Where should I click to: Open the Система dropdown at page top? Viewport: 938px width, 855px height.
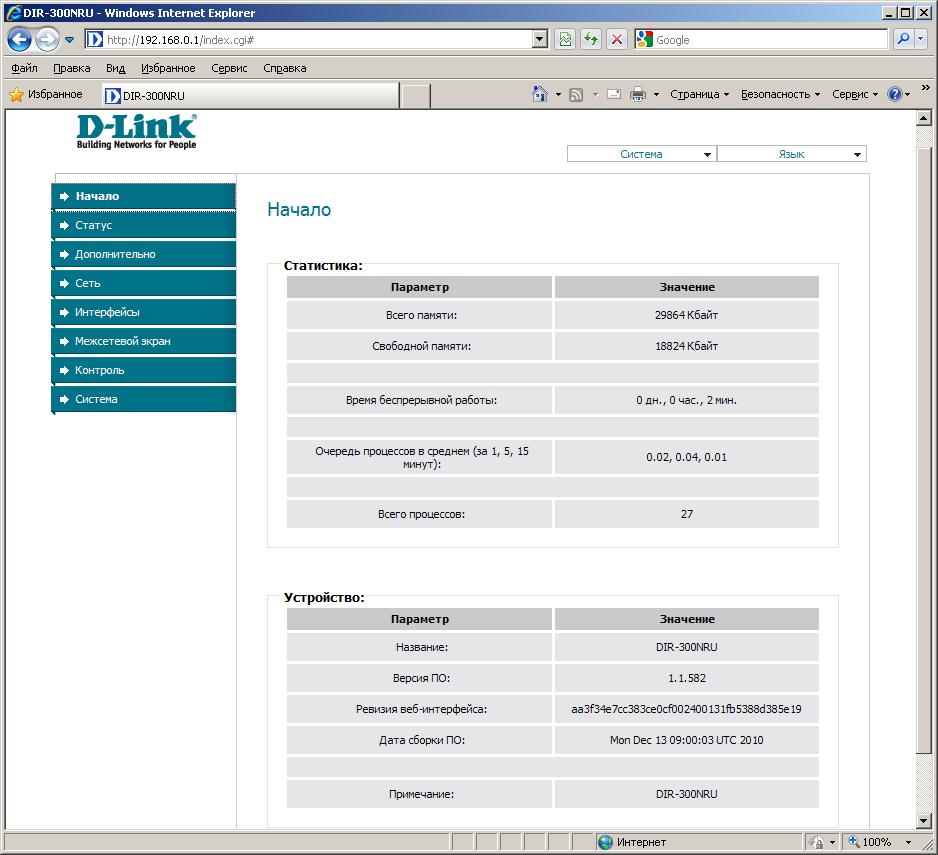(641, 154)
